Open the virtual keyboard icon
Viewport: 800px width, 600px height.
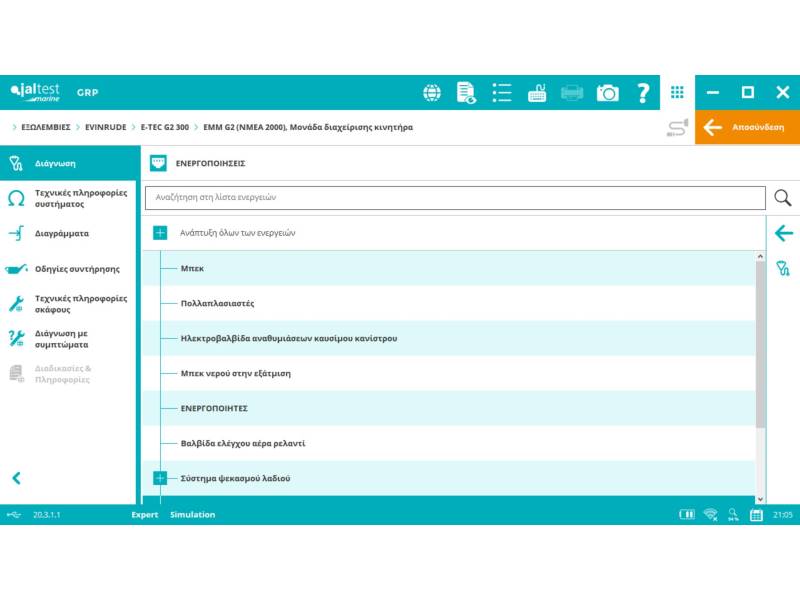(x=537, y=93)
